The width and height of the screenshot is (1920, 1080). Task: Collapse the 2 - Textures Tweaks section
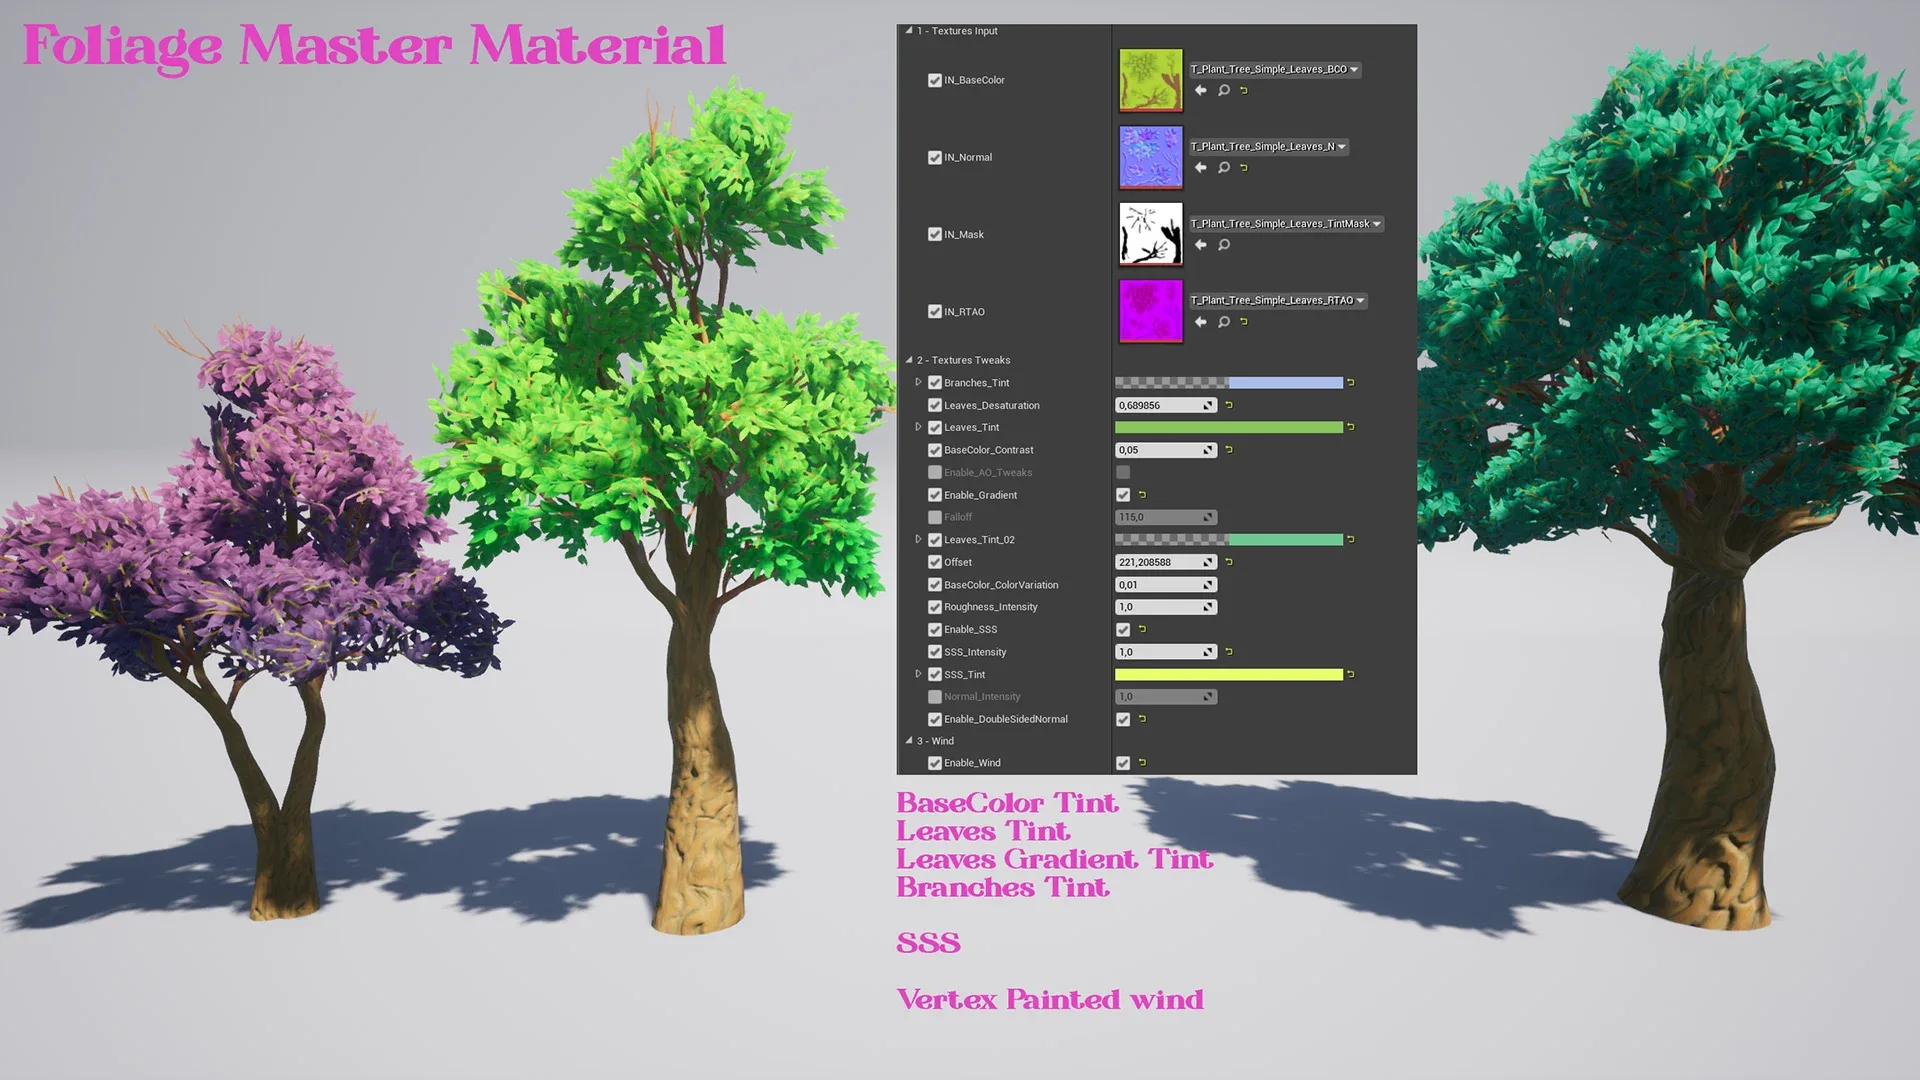click(909, 360)
